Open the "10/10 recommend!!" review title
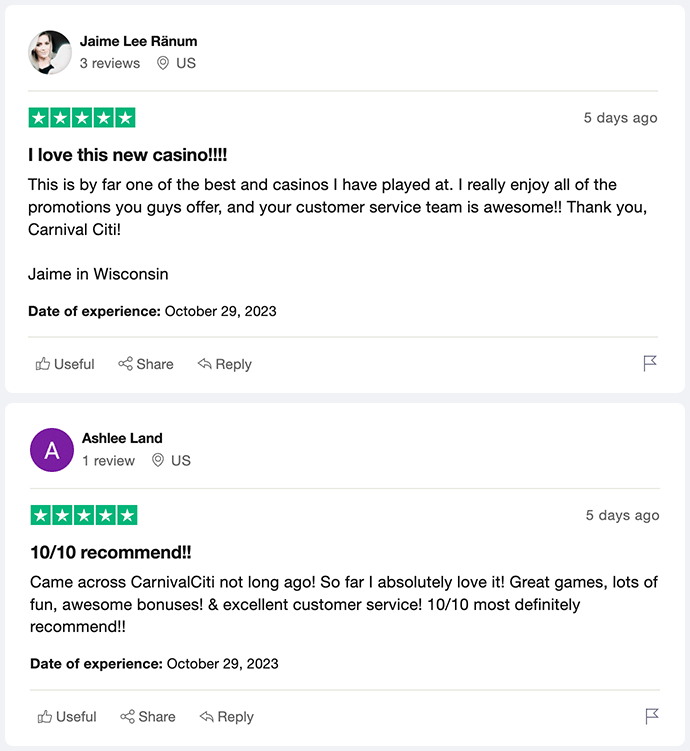 [x=111, y=552]
